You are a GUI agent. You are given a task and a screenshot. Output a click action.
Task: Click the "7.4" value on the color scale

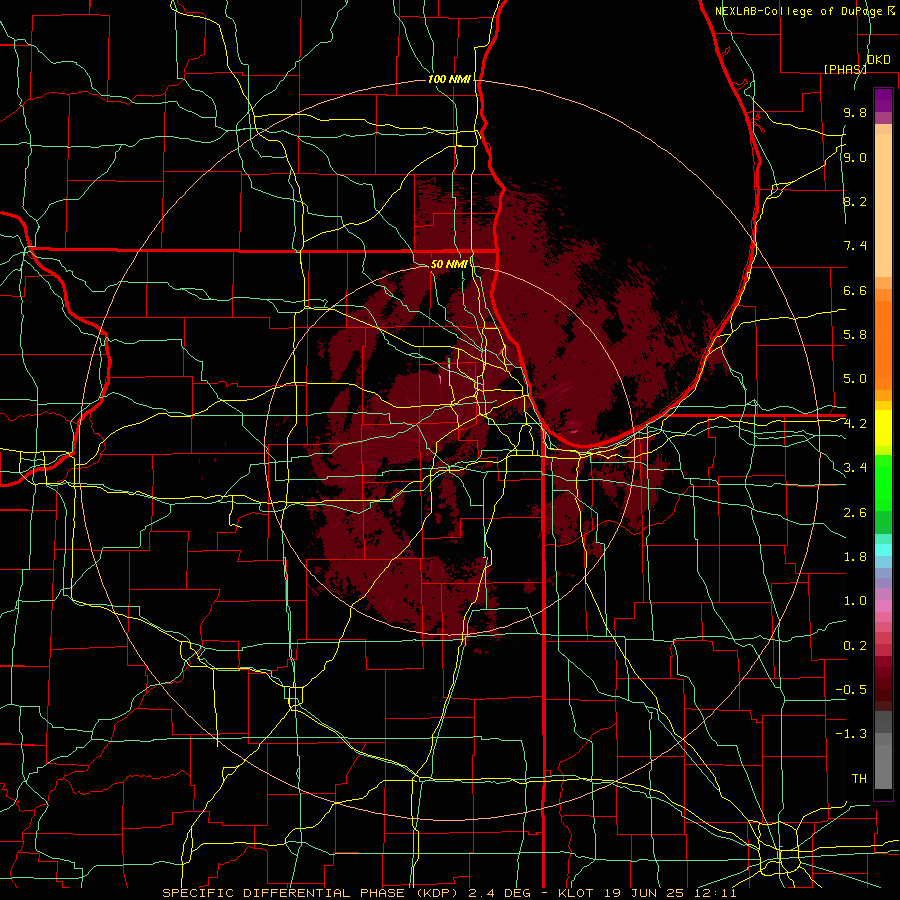click(855, 246)
